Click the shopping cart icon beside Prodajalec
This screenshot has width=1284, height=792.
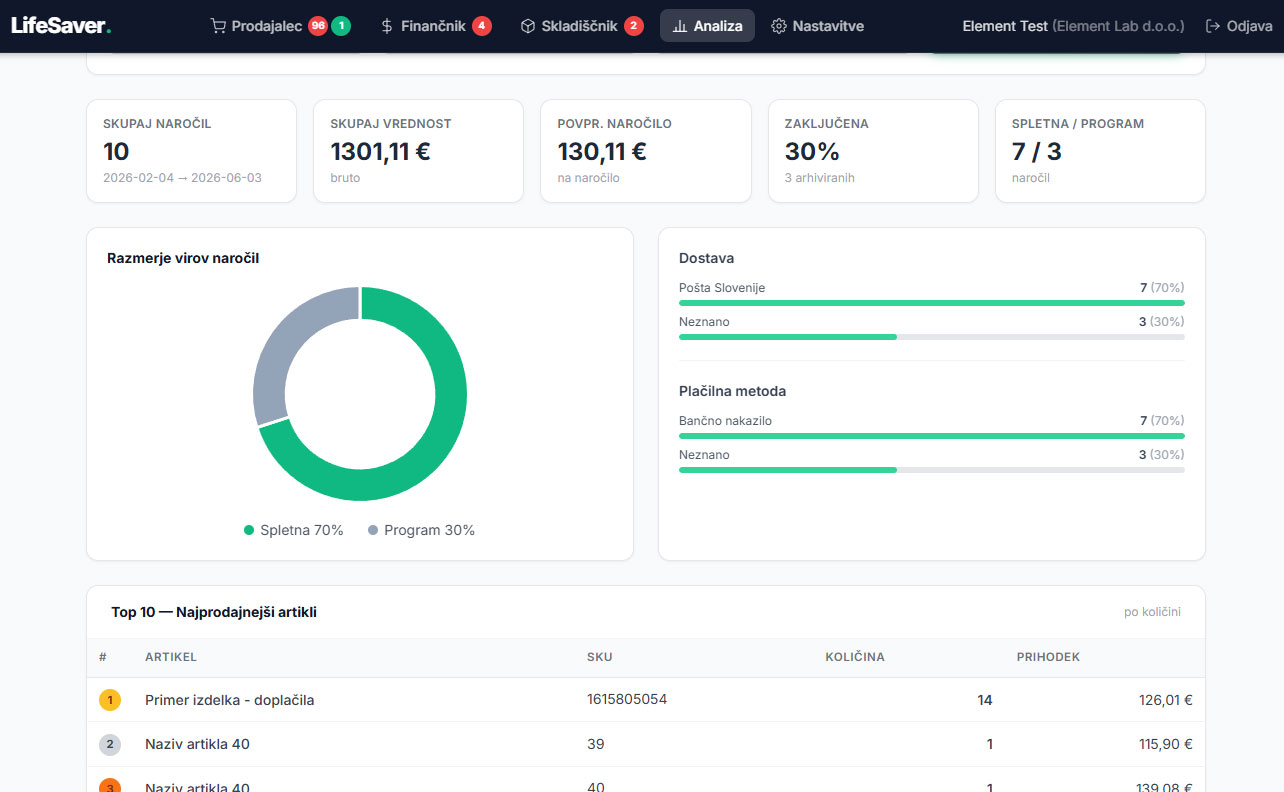[x=218, y=26]
